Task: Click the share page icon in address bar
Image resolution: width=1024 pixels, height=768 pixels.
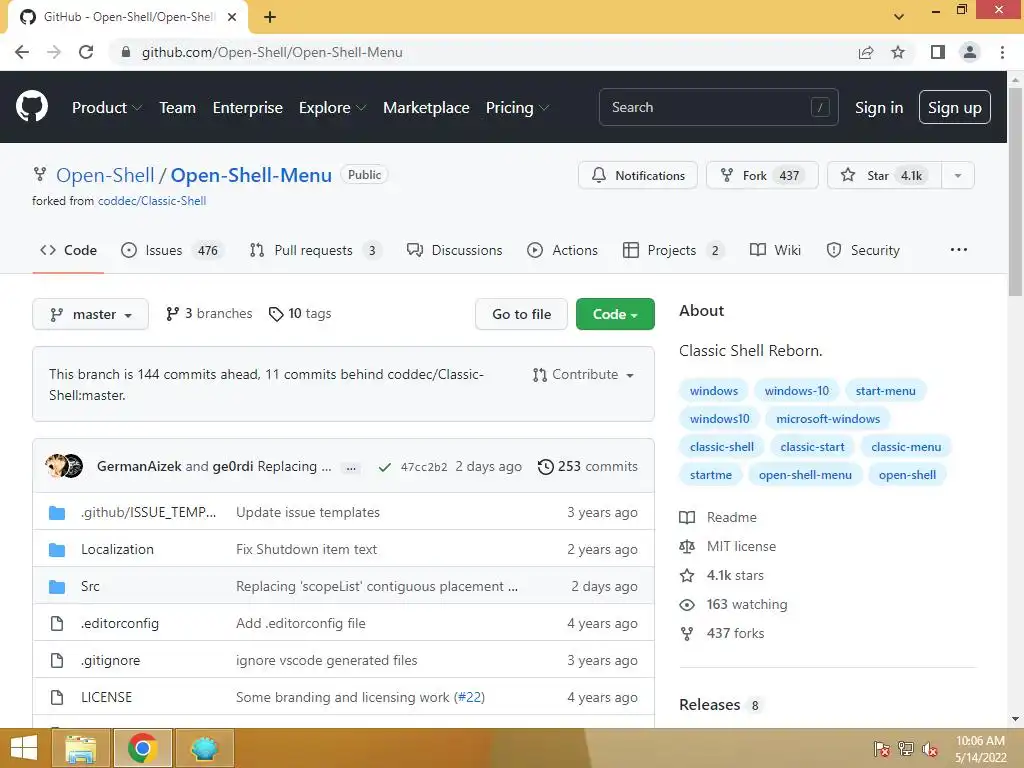Action: click(x=866, y=52)
